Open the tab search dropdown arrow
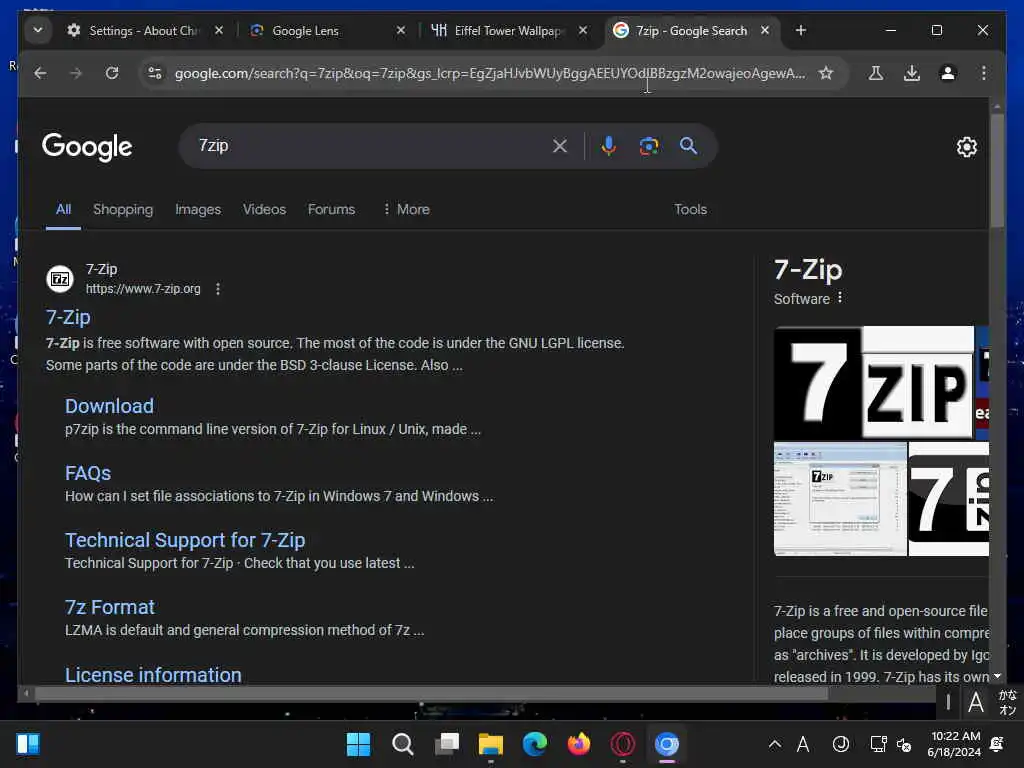 [x=38, y=30]
